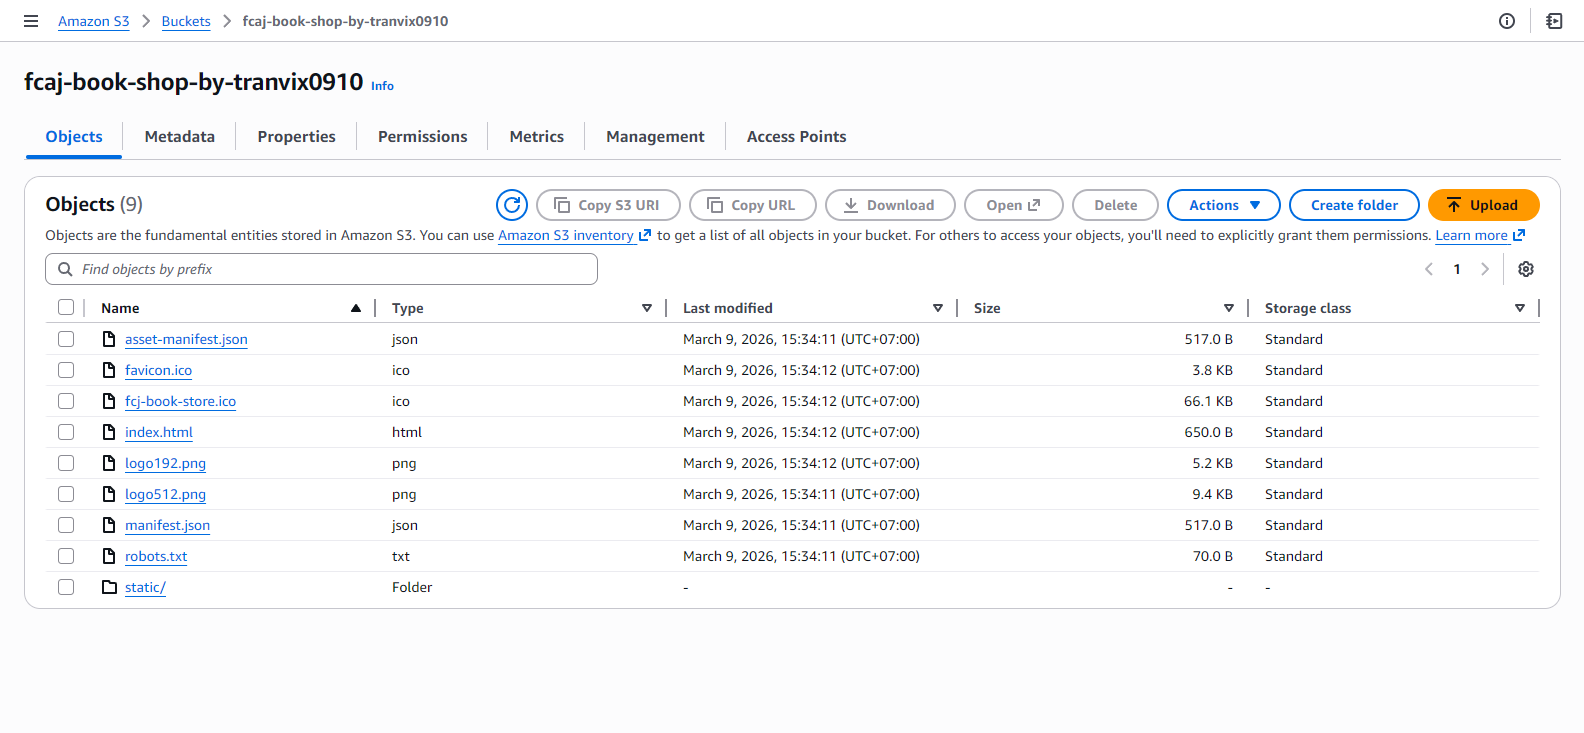
Task: Click file icon next to robots.txt
Action: (109, 556)
